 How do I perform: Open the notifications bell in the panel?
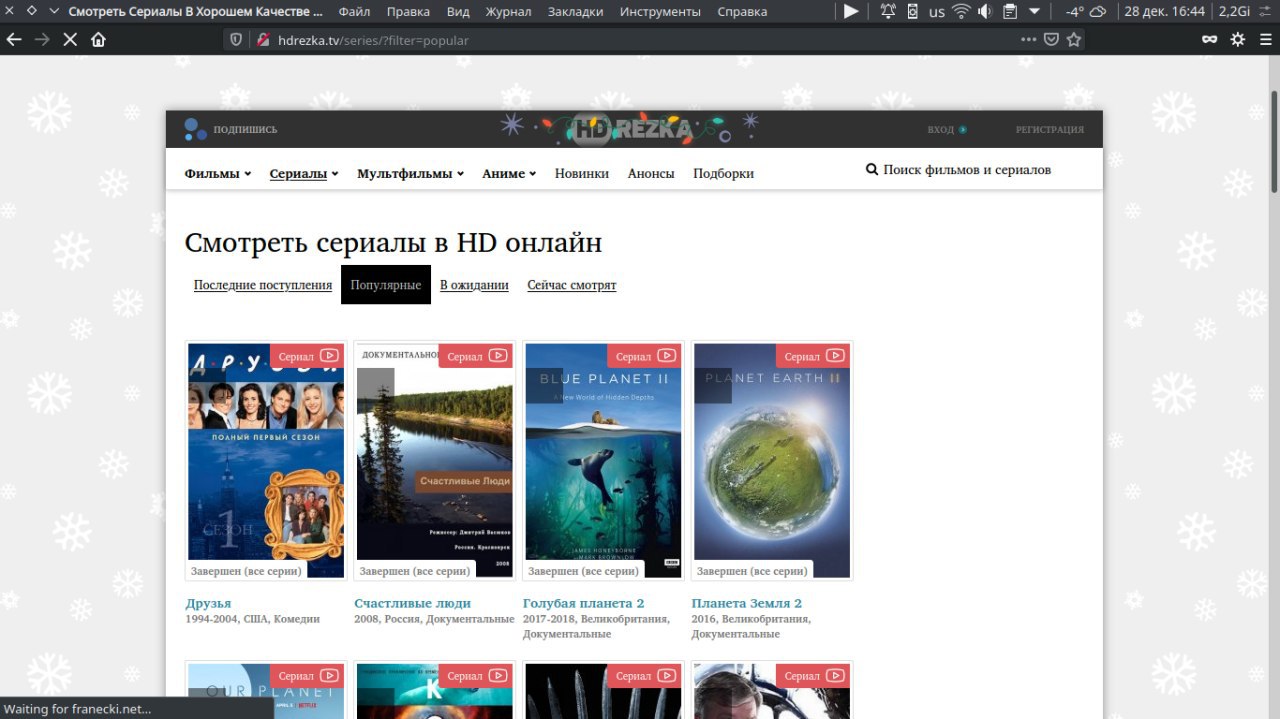(888, 12)
